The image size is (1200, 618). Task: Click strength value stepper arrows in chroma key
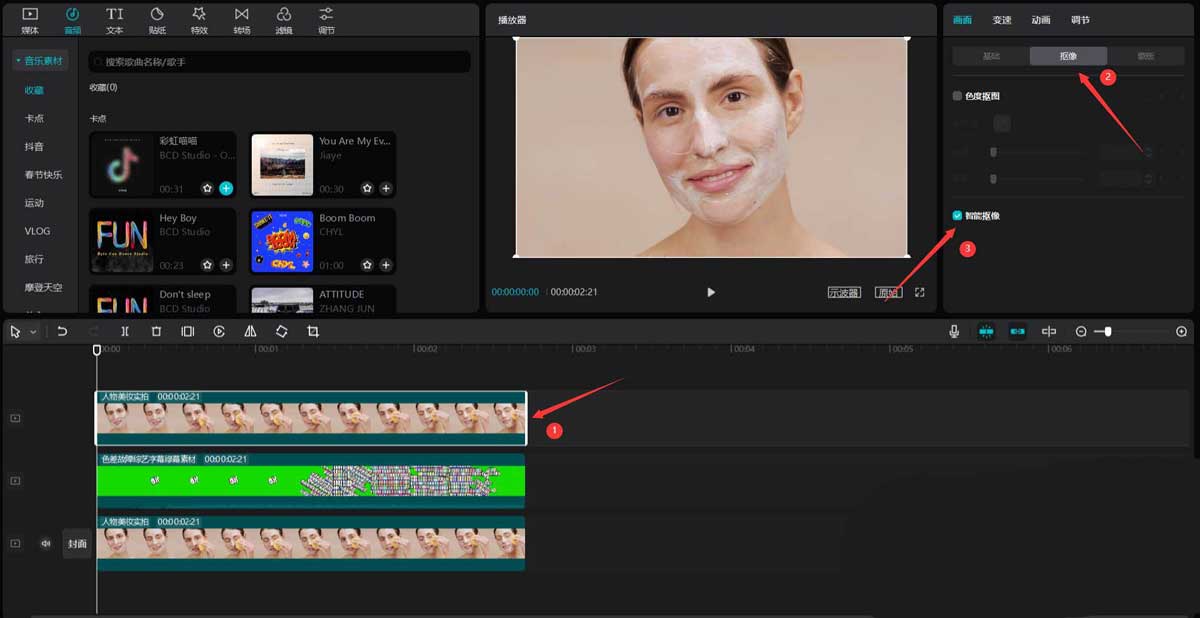[x=1148, y=152]
